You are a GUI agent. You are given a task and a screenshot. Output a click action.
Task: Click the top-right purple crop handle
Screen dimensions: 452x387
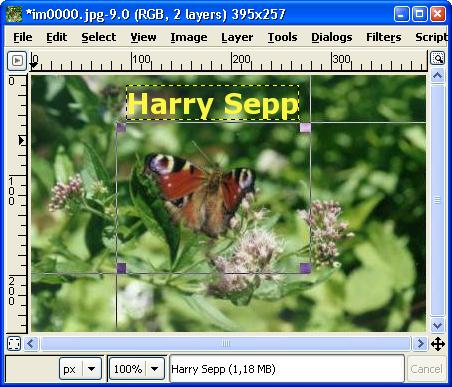point(305,127)
